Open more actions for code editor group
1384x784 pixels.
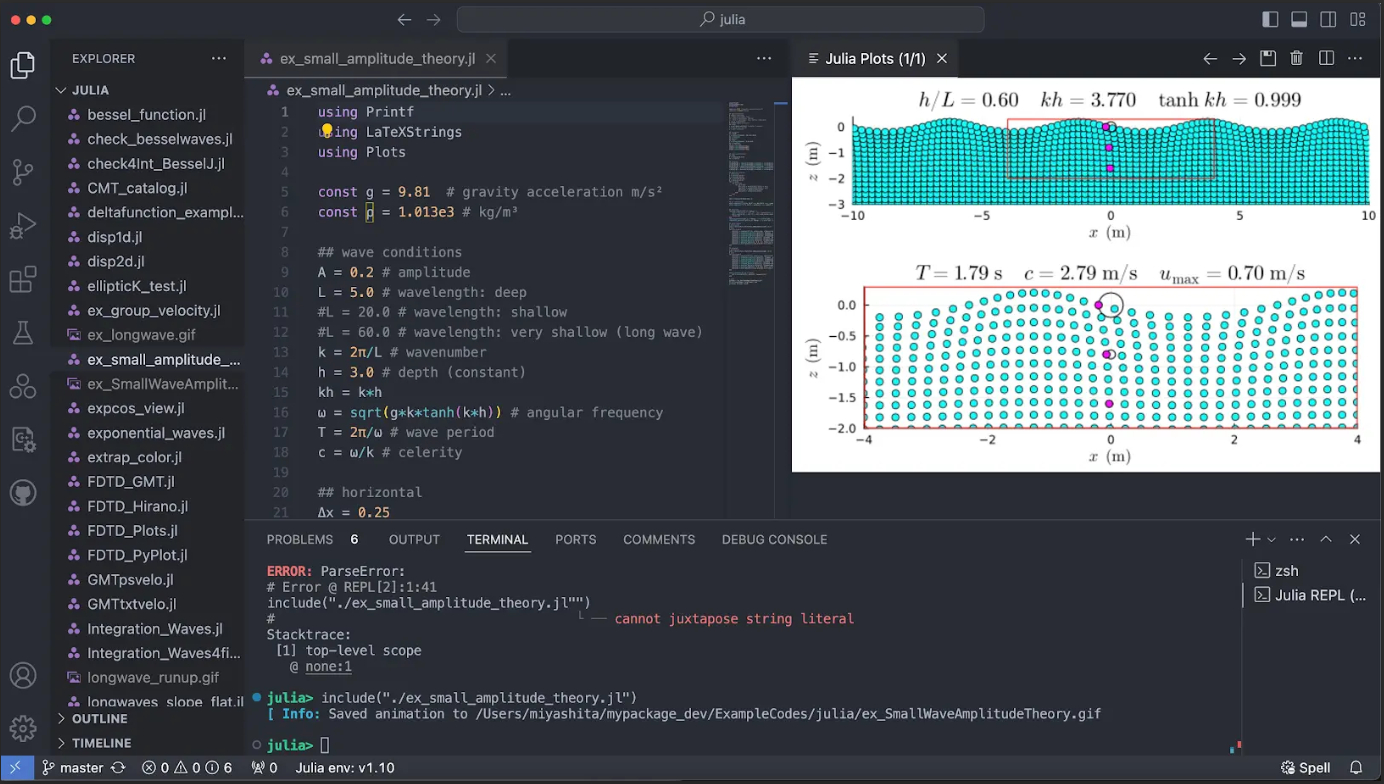(x=764, y=59)
